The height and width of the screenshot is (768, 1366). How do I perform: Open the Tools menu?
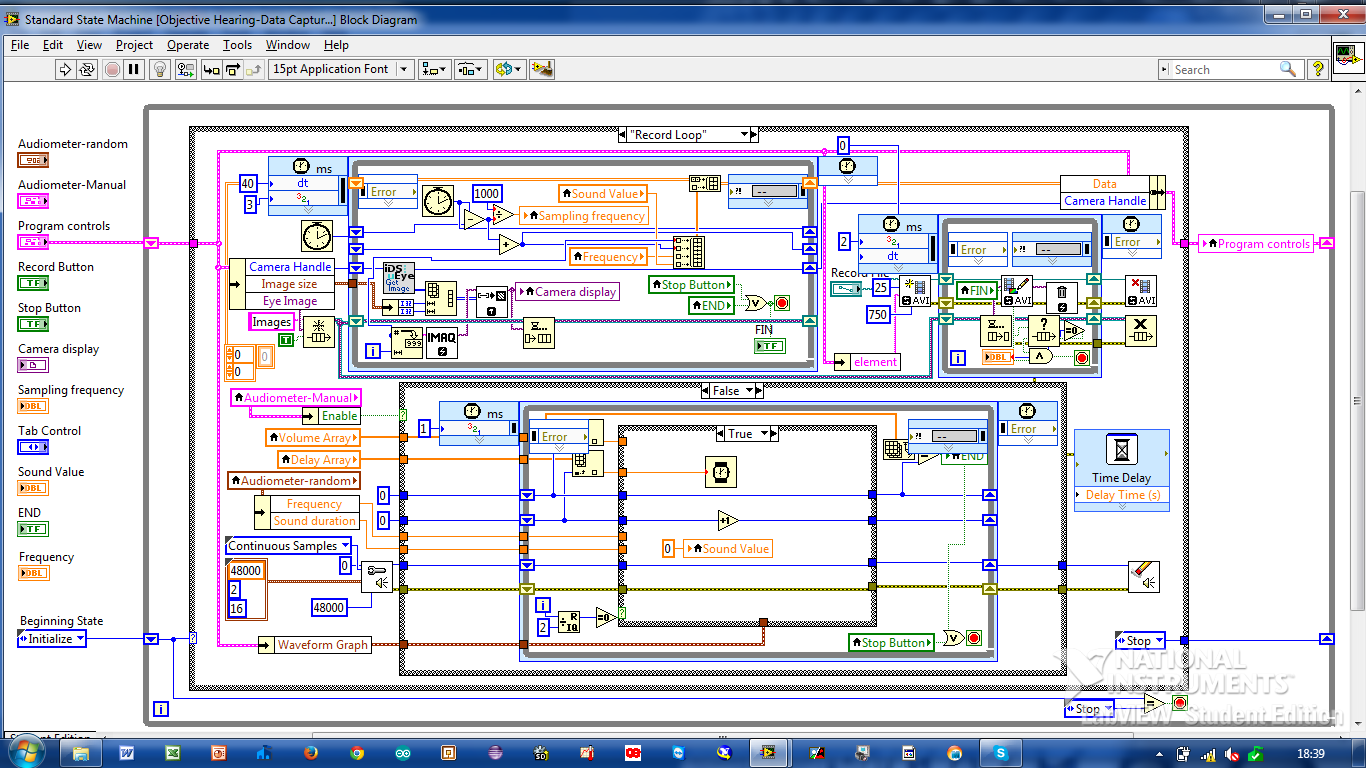pos(237,45)
